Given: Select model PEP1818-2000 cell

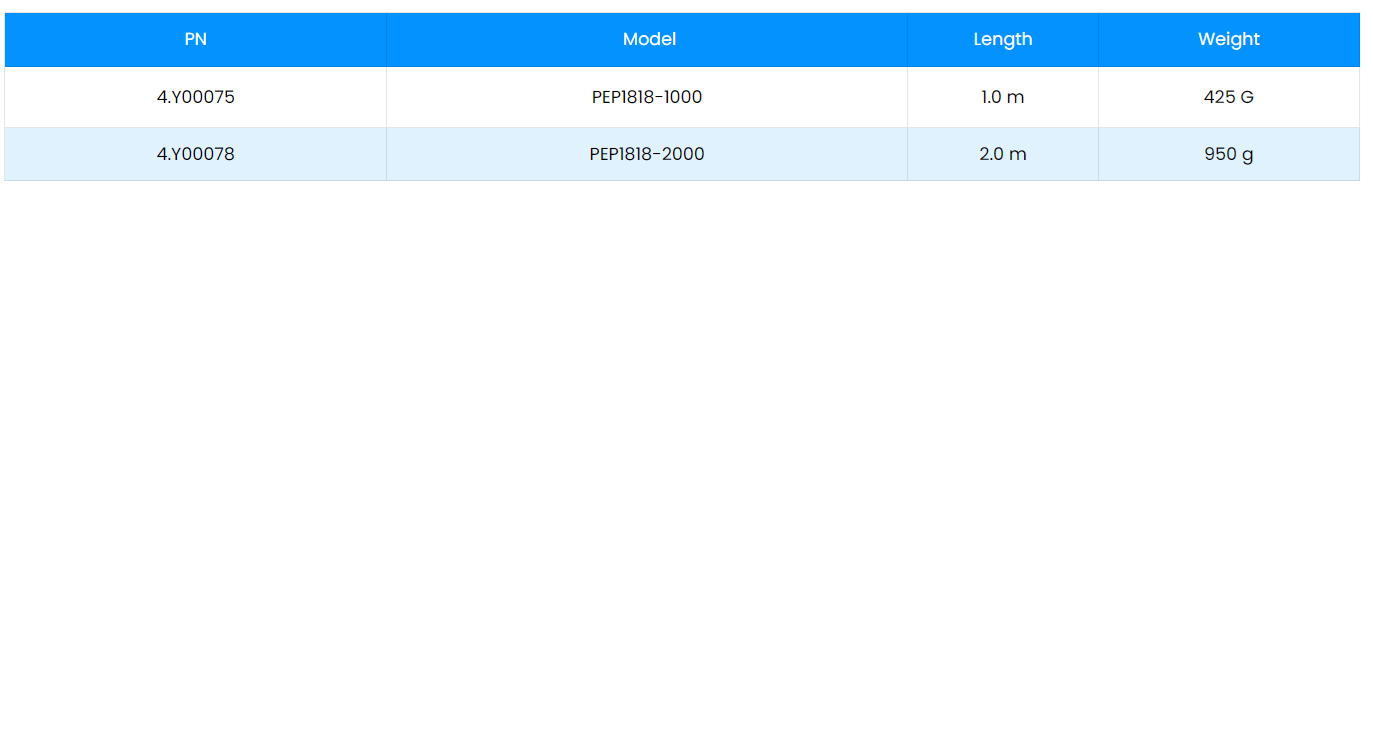Looking at the screenshot, I should coord(646,154).
